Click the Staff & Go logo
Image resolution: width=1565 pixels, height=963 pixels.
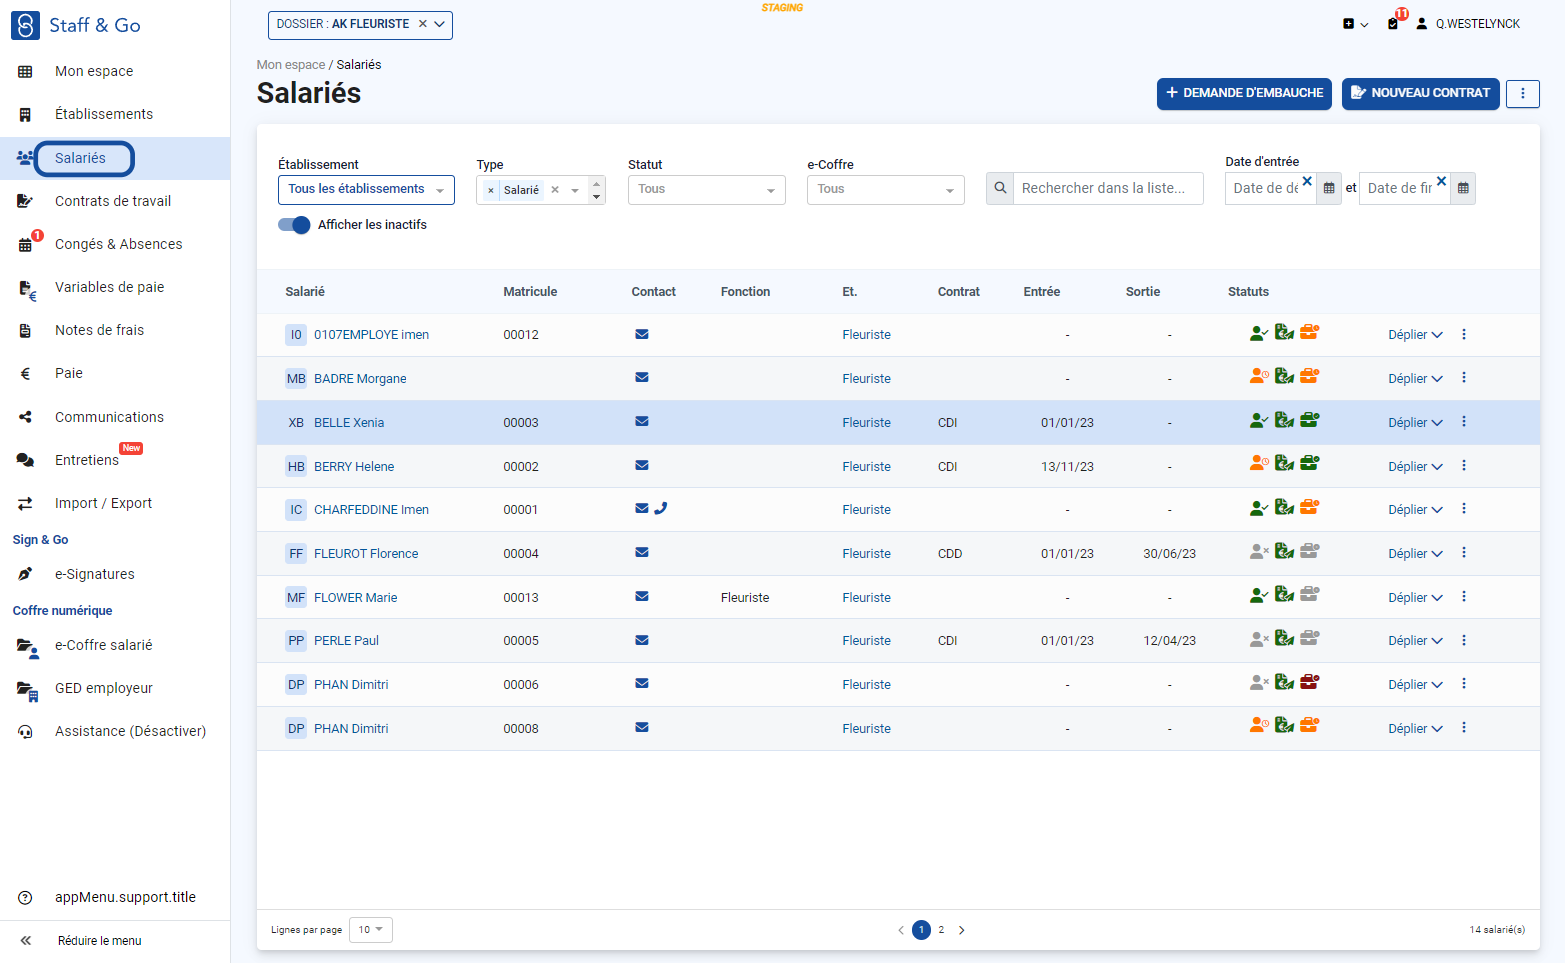point(76,25)
